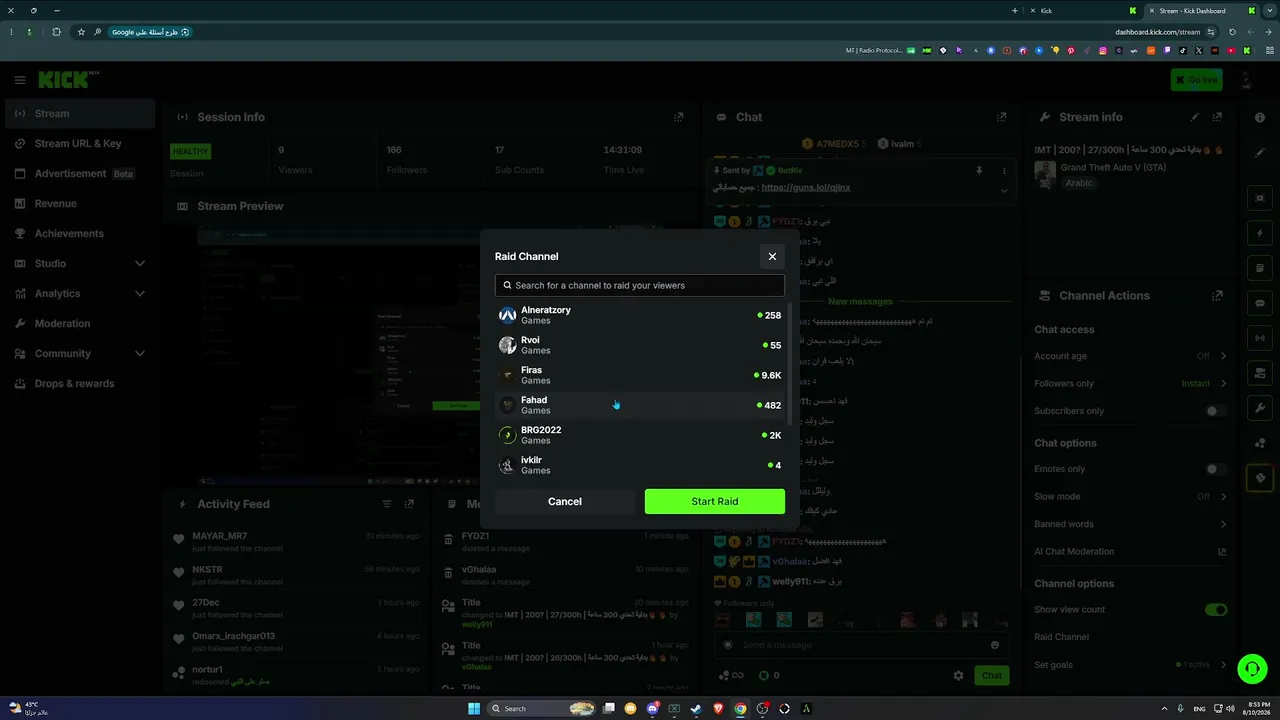1280x720 pixels.
Task: Pop out the Chat panel
Action: point(1002,117)
